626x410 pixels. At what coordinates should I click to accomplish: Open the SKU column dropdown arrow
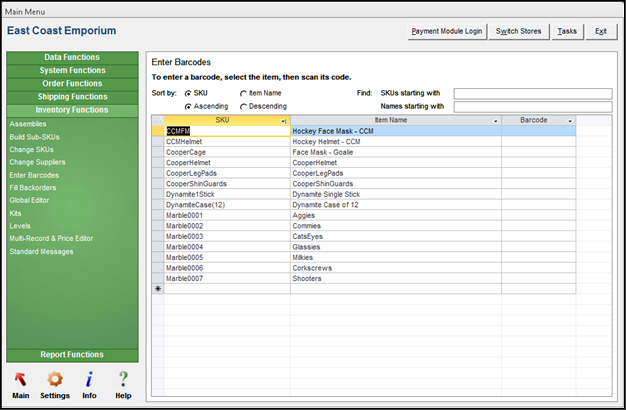283,121
